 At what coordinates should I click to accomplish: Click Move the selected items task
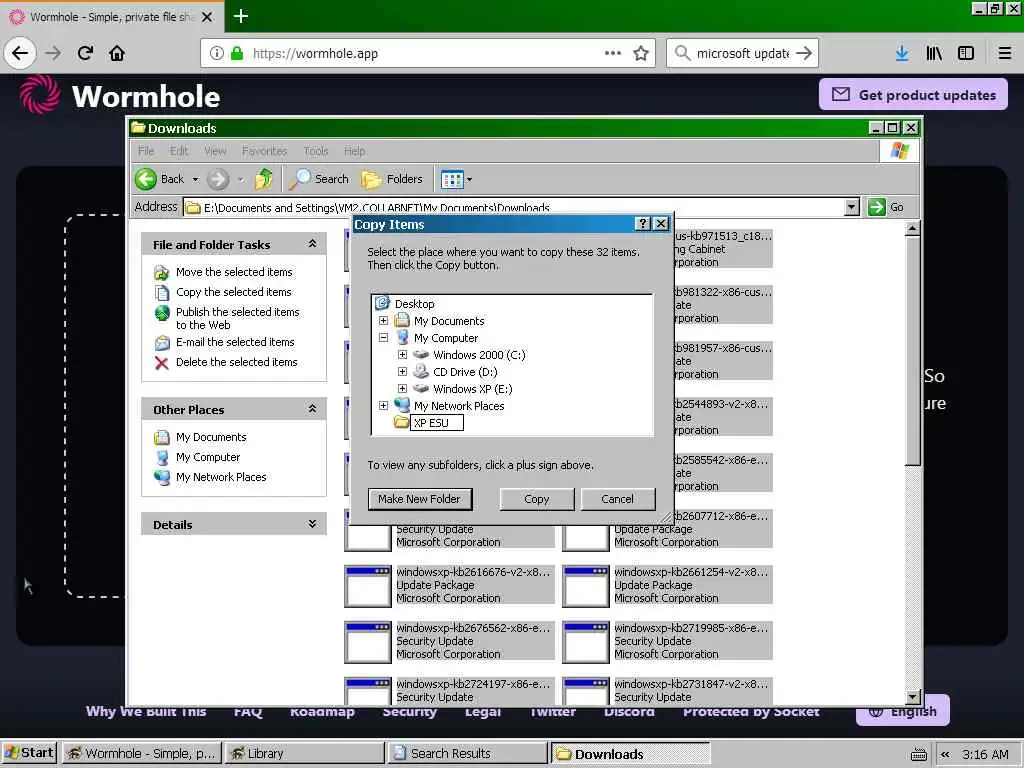(234, 272)
